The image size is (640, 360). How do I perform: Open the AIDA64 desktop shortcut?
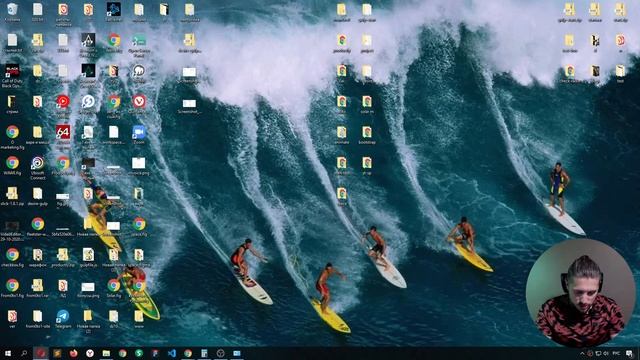63,133
